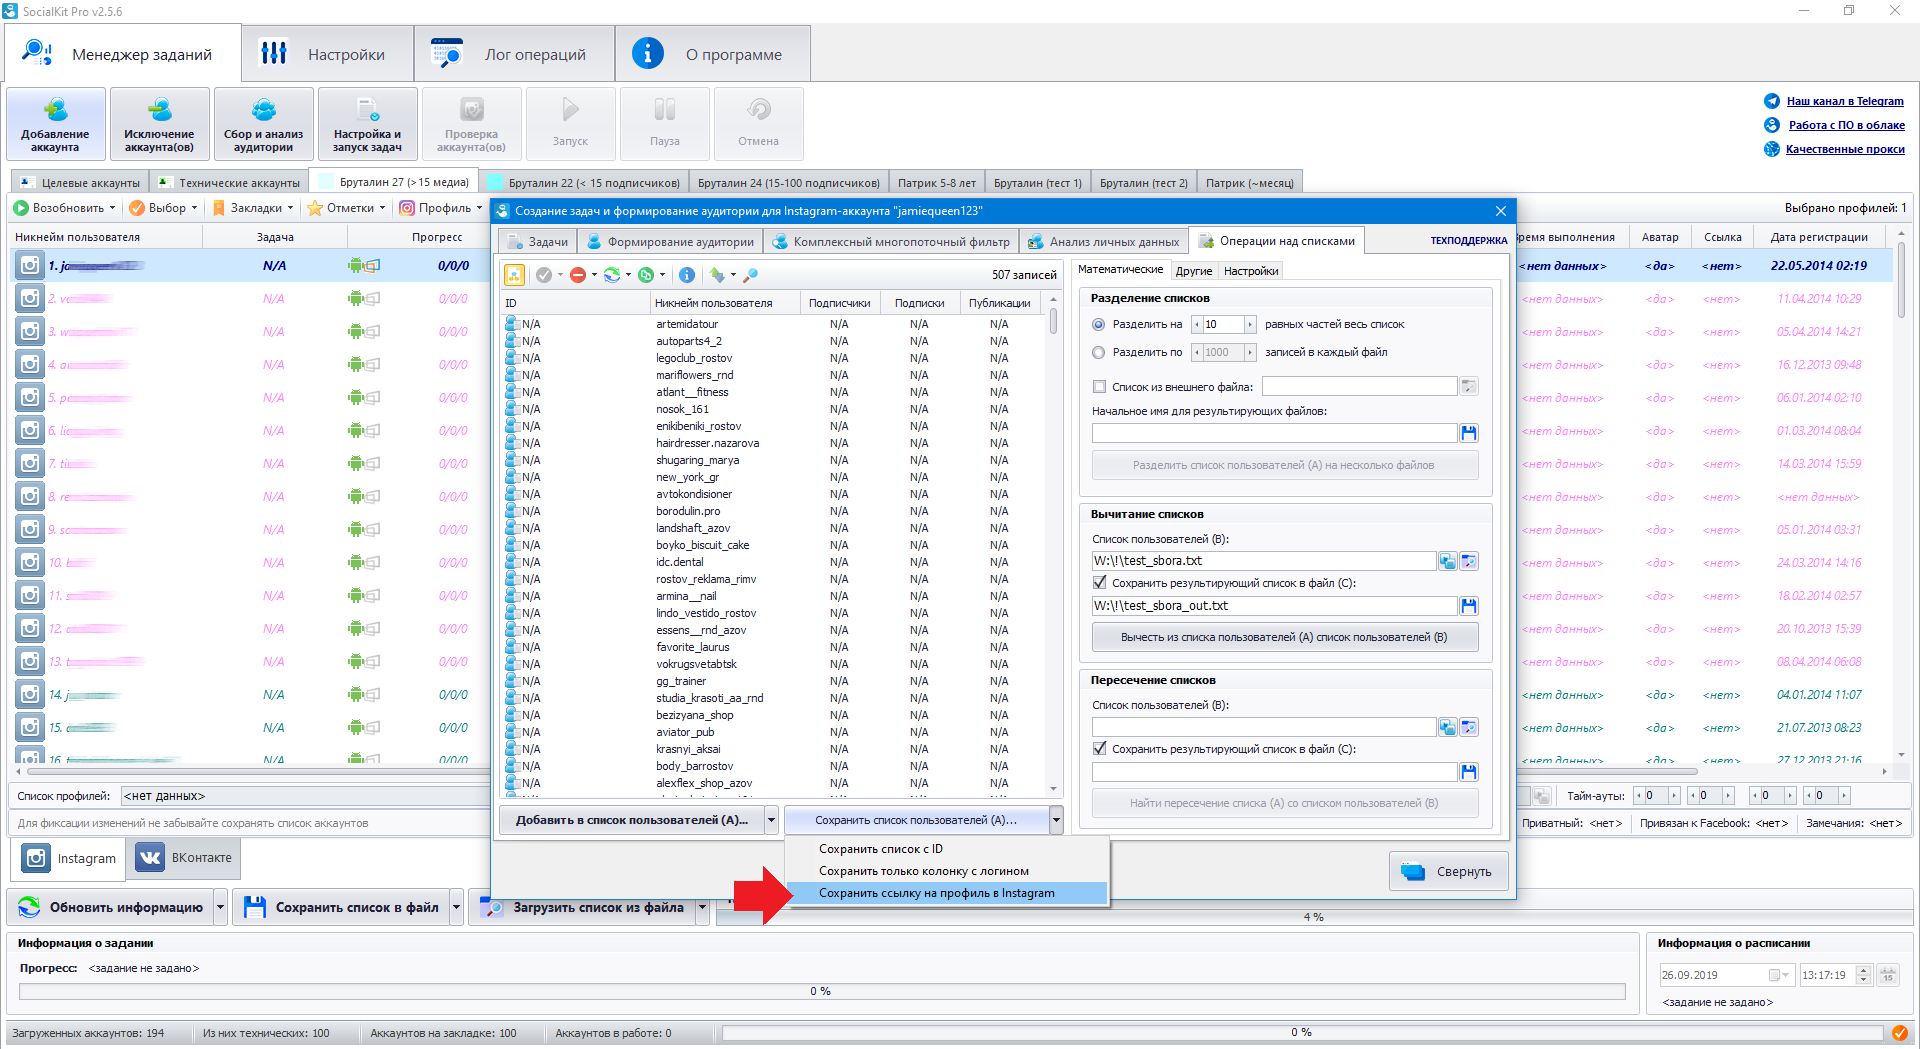Click the up-down arrows sort icon
The image size is (1920, 1049).
pyautogui.click(x=717, y=275)
